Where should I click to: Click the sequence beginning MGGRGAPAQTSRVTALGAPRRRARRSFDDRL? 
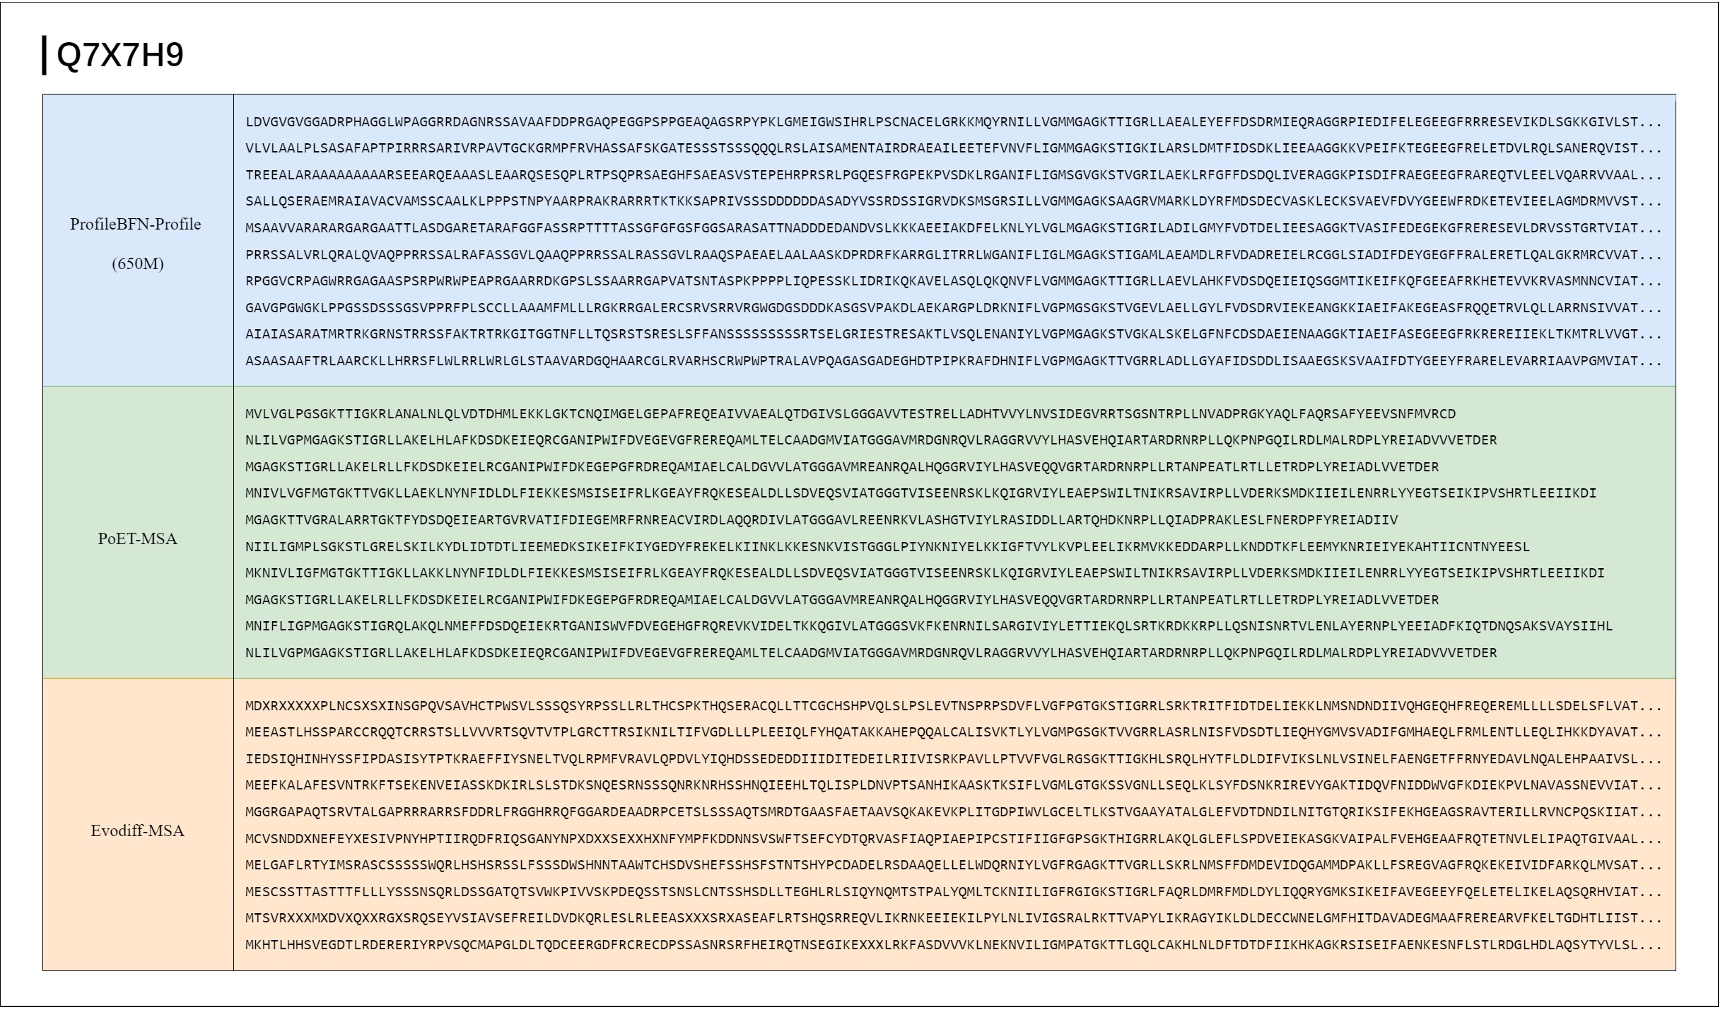(x=700, y=813)
